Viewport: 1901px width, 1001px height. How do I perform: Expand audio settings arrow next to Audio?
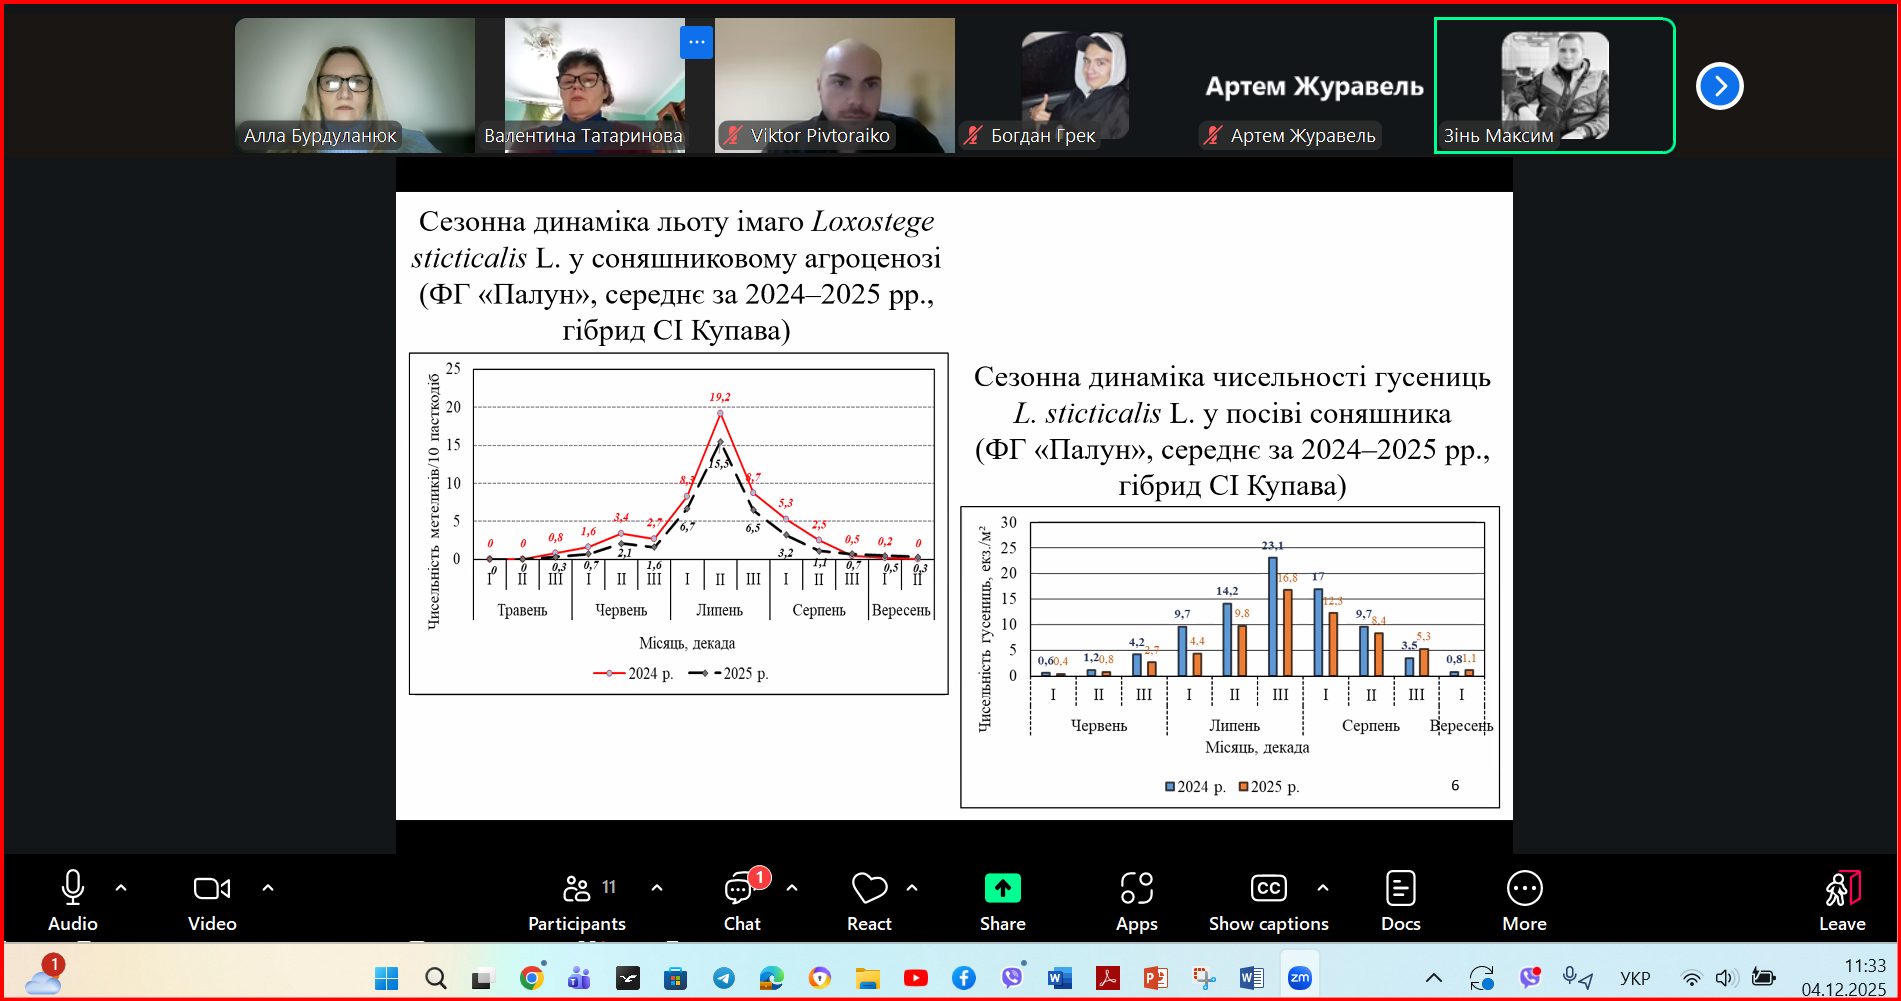121,888
